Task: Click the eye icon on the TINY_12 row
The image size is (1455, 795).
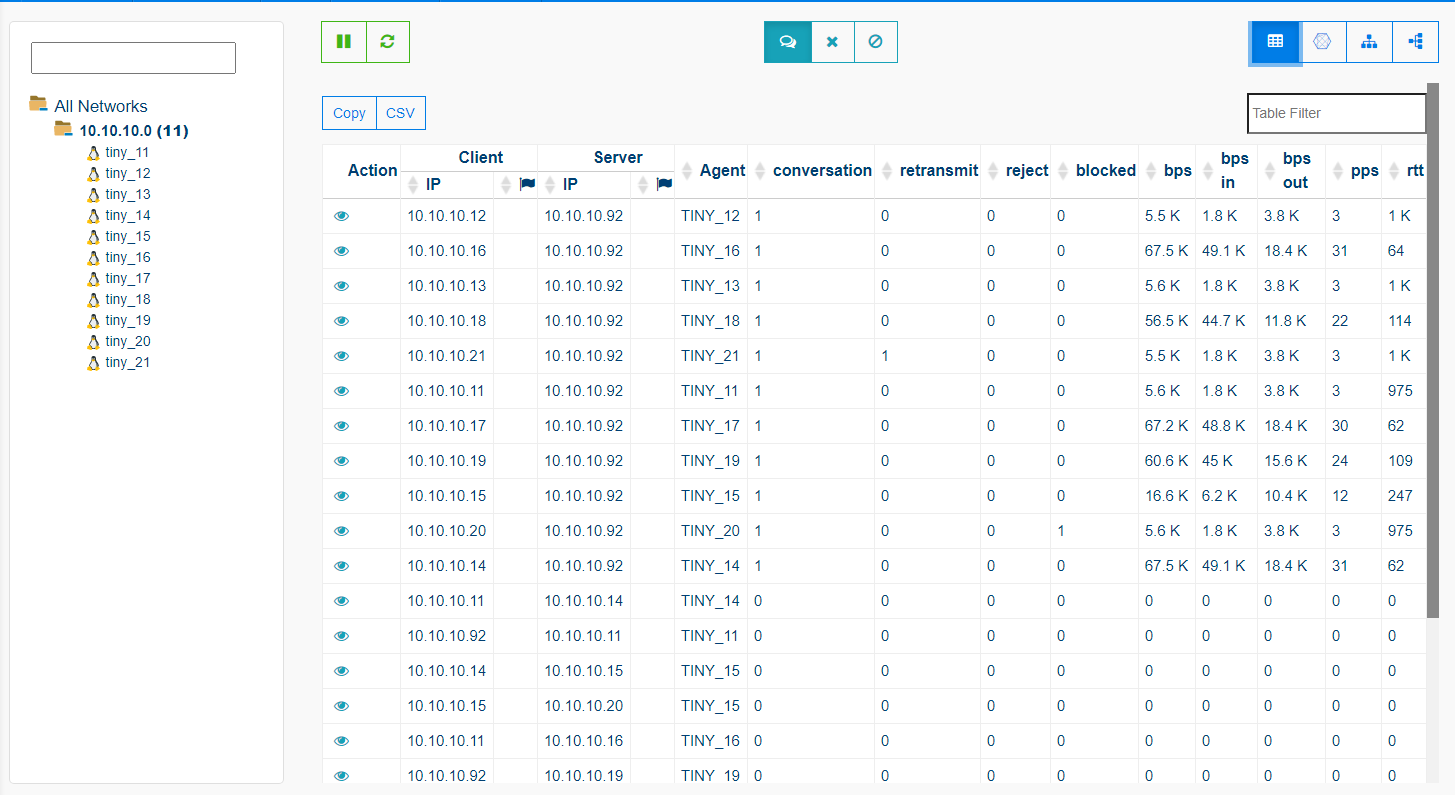Action: 342,215
